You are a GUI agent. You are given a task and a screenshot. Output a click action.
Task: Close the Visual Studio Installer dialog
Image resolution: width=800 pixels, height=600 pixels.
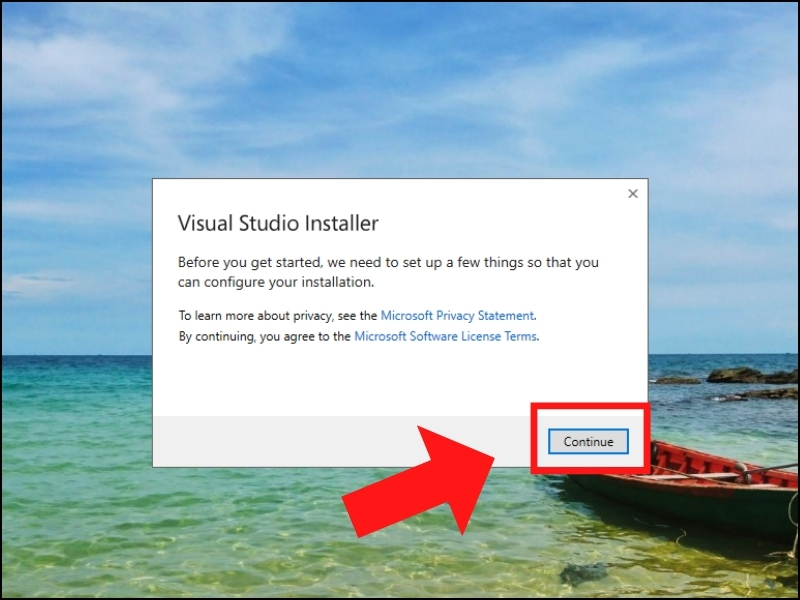633,194
